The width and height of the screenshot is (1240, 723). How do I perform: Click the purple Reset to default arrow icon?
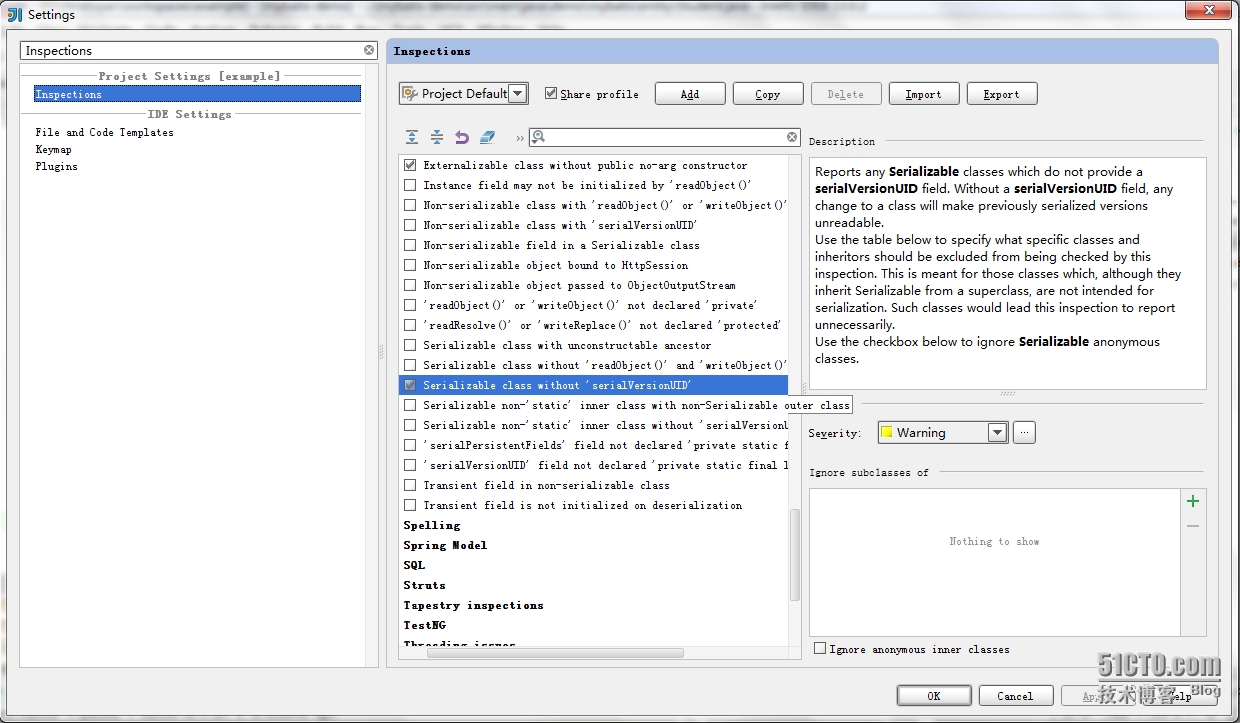pyautogui.click(x=462, y=138)
